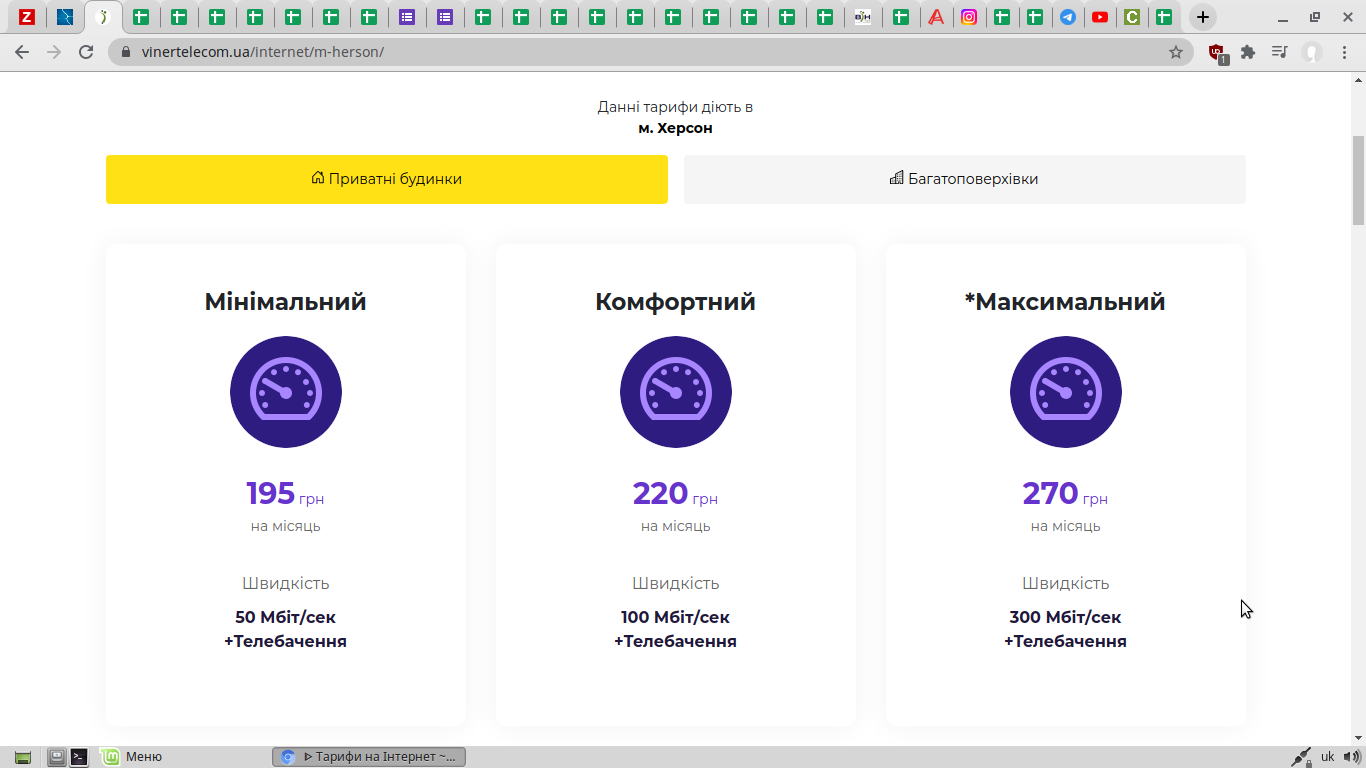Click the *Максимальний tariff heading
This screenshot has width=1366, height=768.
[1066, 302]
